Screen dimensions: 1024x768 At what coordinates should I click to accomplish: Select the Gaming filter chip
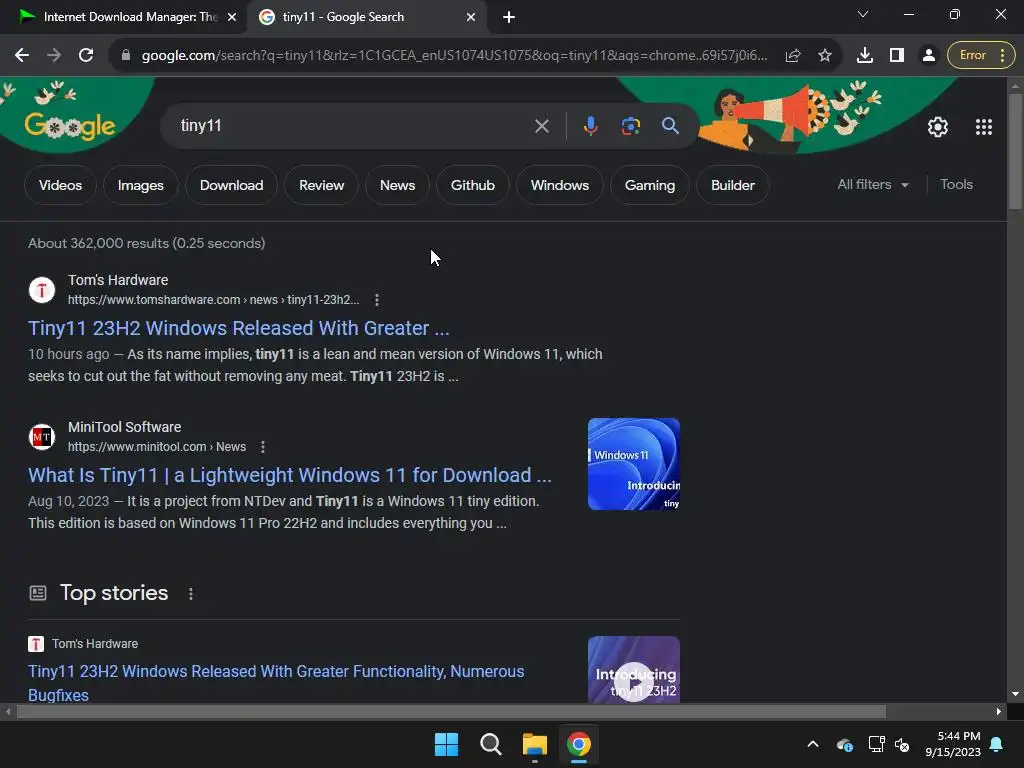click(650, 185)
